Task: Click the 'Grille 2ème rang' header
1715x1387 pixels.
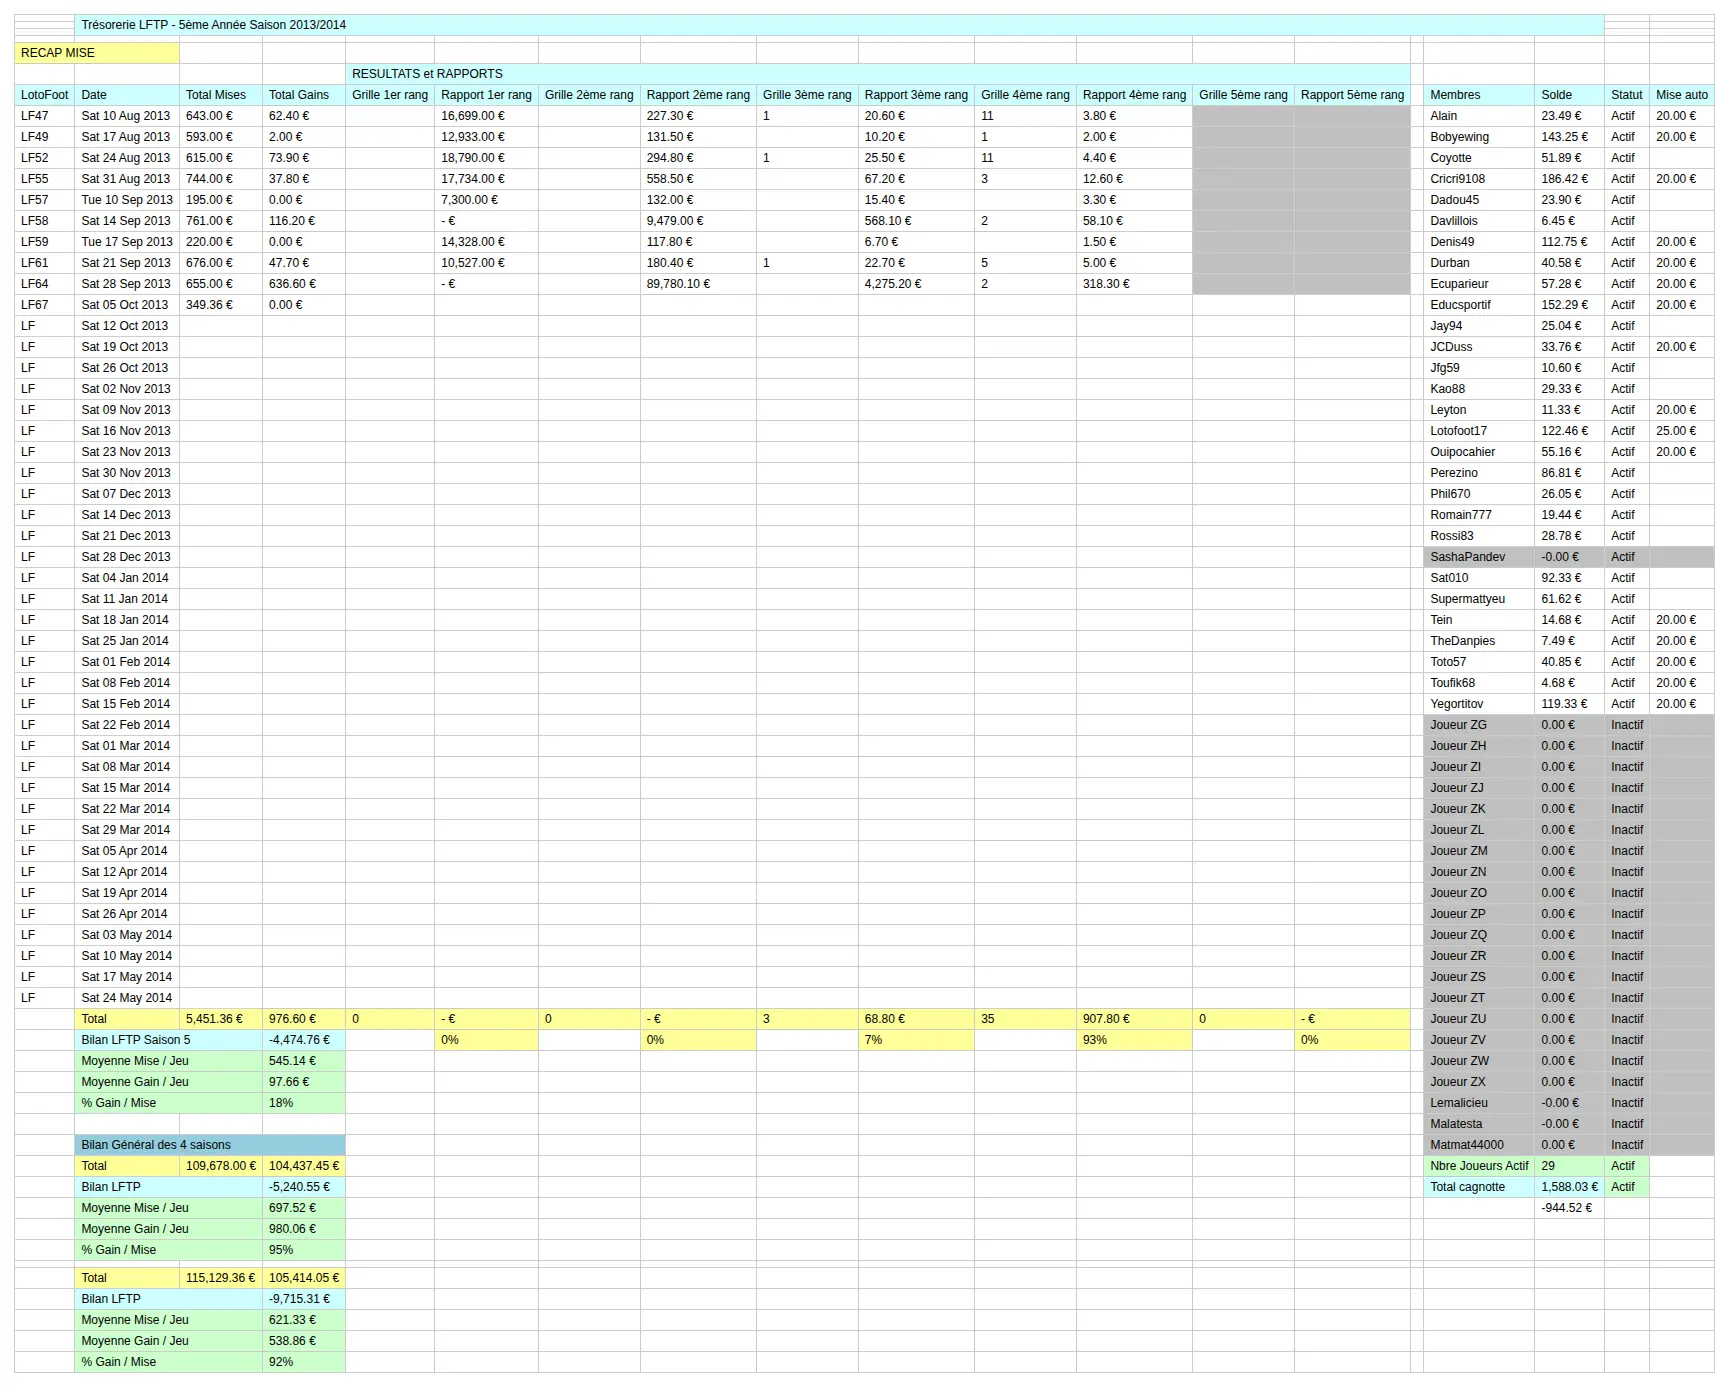Action: pyautogui.click(x=589, y=95)
